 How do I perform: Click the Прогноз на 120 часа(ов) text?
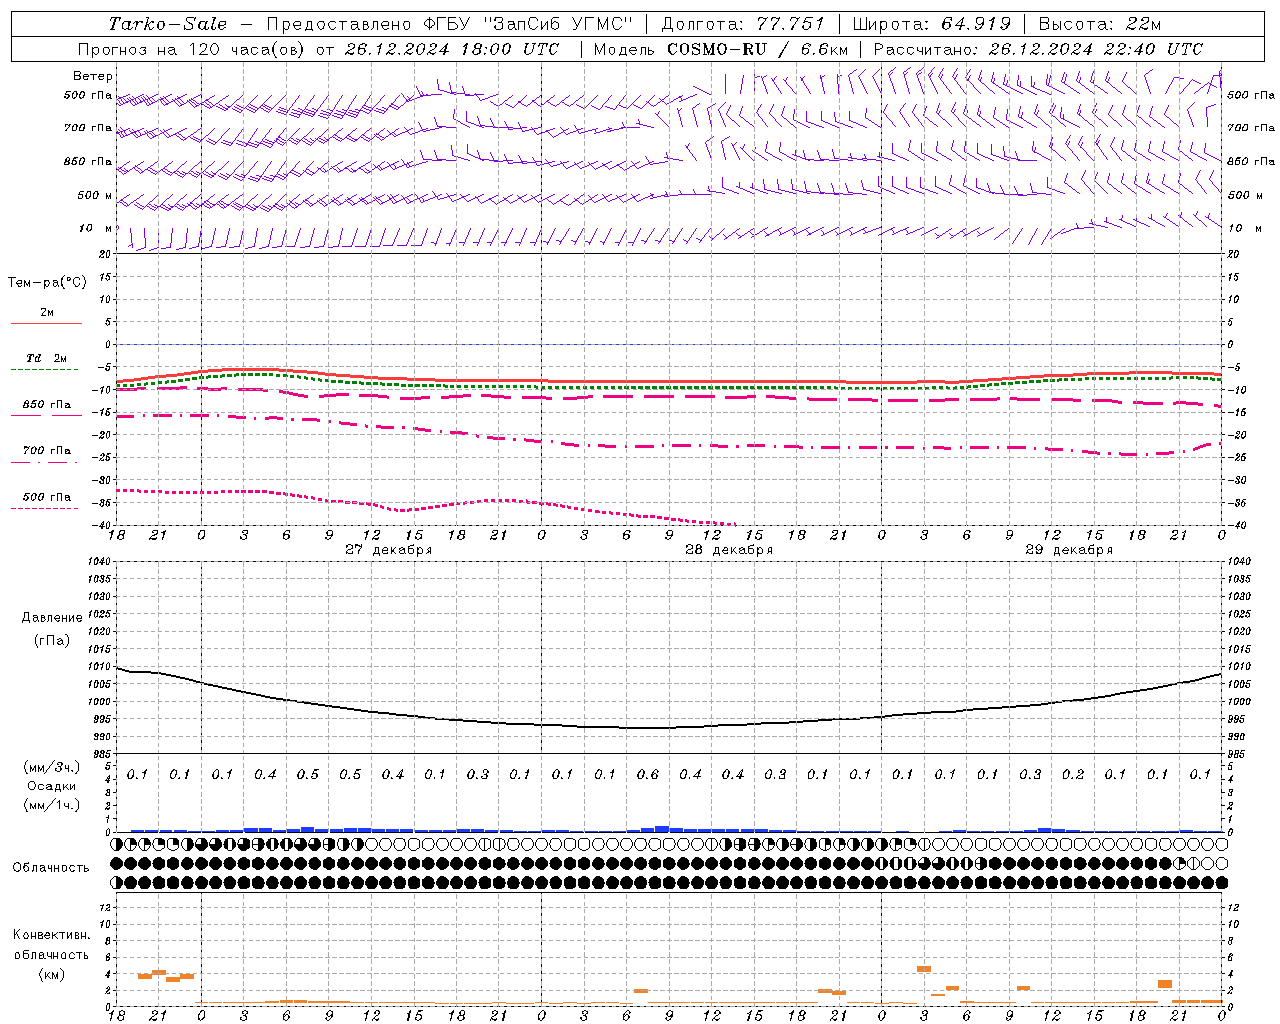[x=193, y=49]
